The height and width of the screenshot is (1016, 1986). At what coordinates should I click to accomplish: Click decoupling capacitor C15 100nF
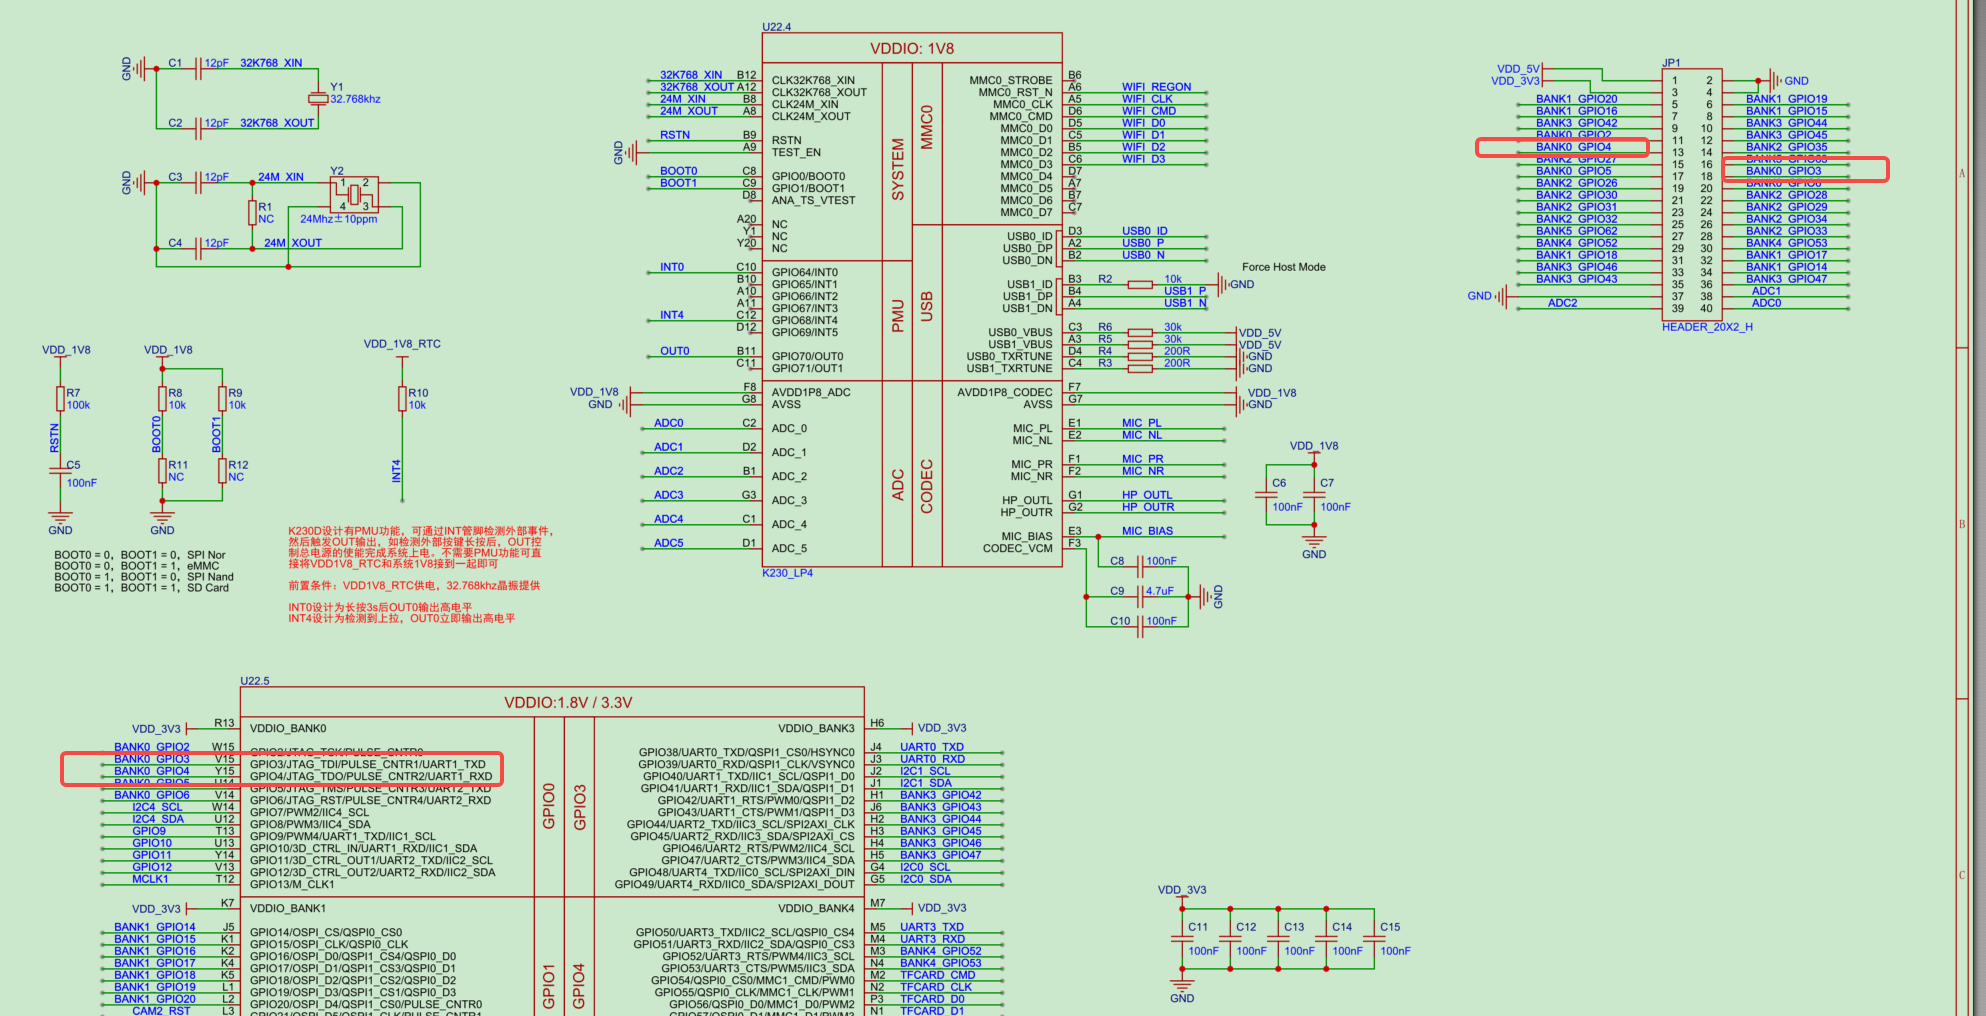click(x=1374, y=939)
